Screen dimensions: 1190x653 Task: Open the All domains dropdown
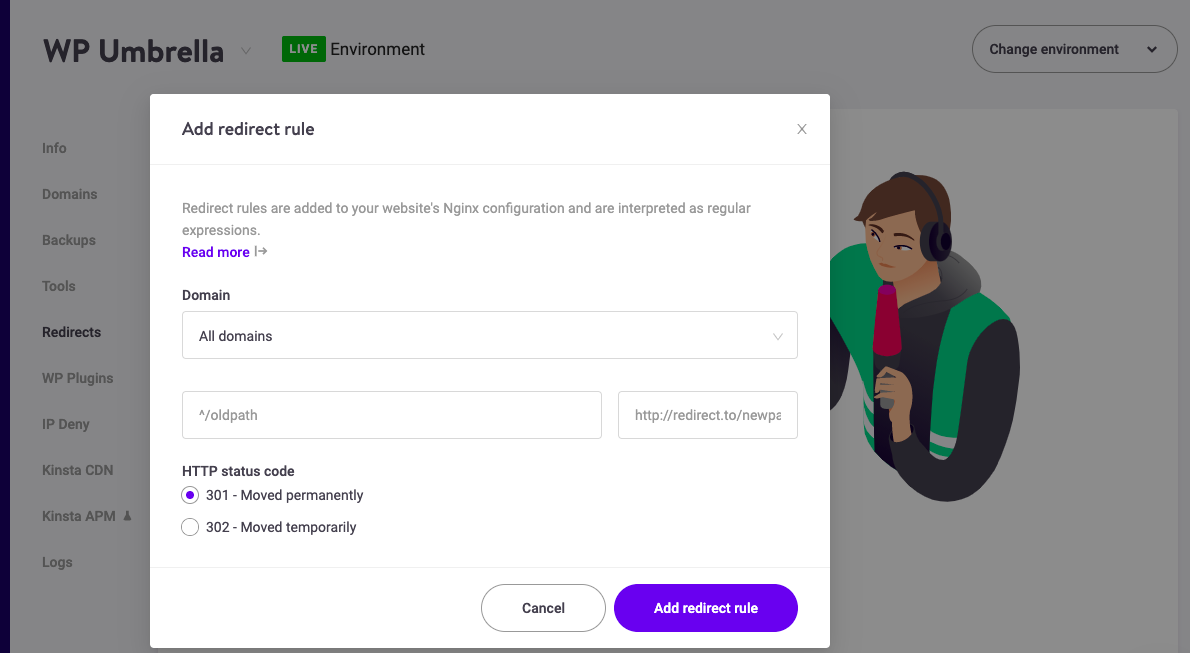point(490,335)
